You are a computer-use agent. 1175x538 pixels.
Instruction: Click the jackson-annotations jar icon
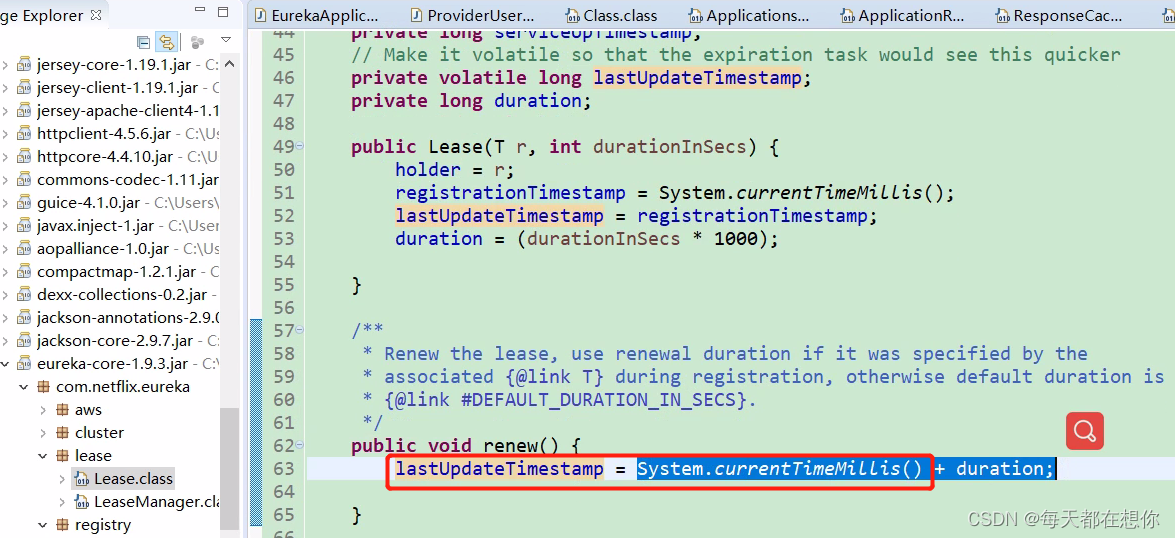click(x=25, y=318)
